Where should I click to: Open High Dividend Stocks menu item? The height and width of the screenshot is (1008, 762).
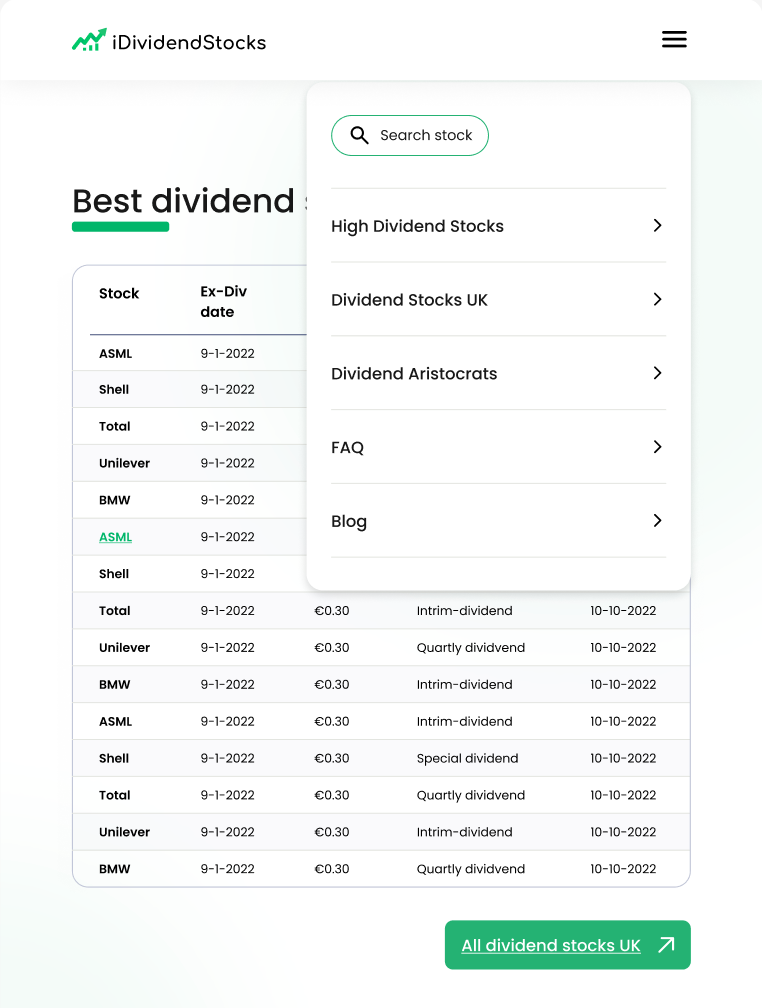[498, 226]
